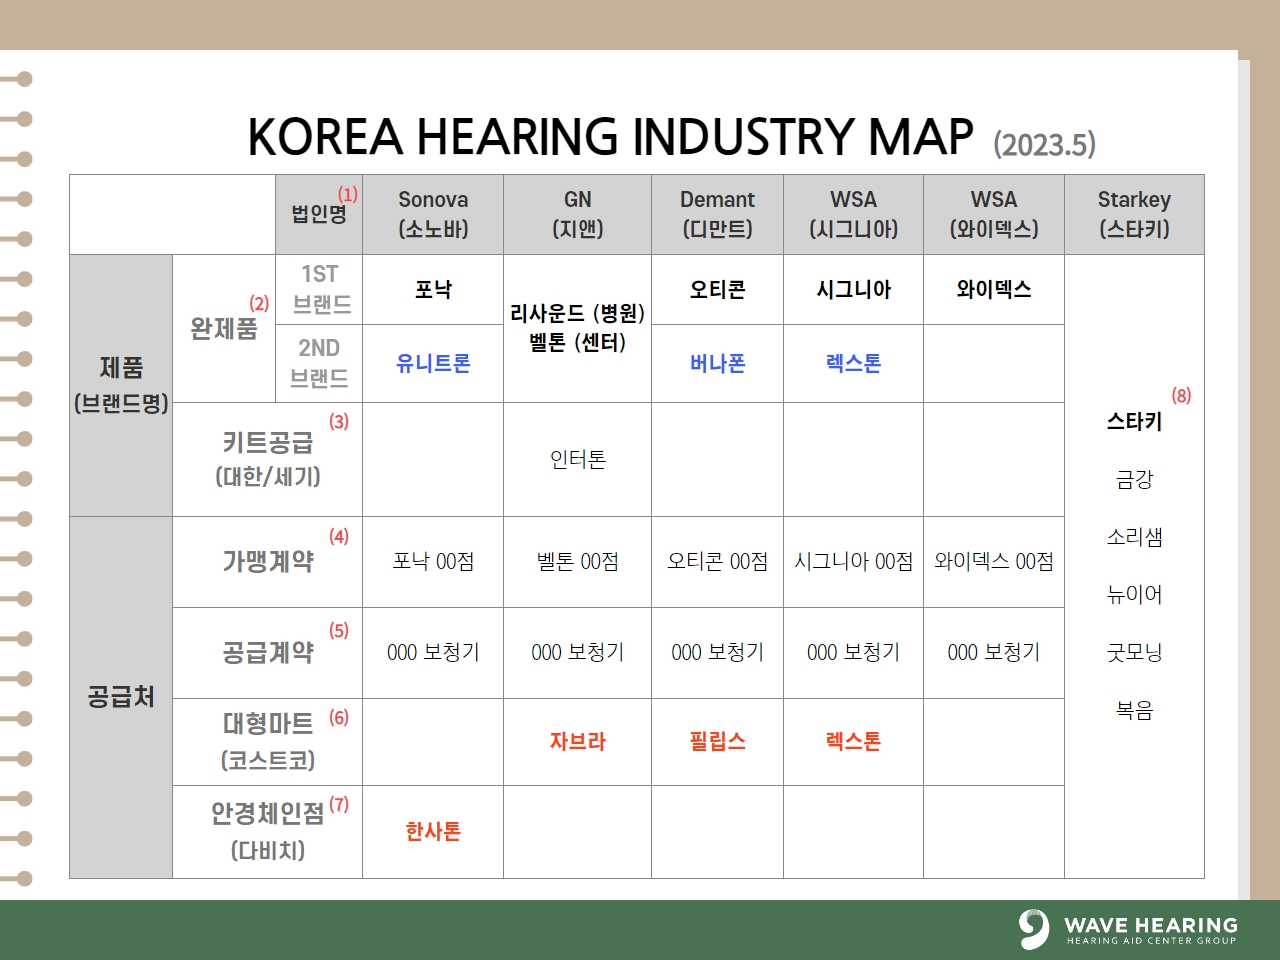Click the 공급처 row header
This screenshot has width=1280, height=960.
(121, 697)
